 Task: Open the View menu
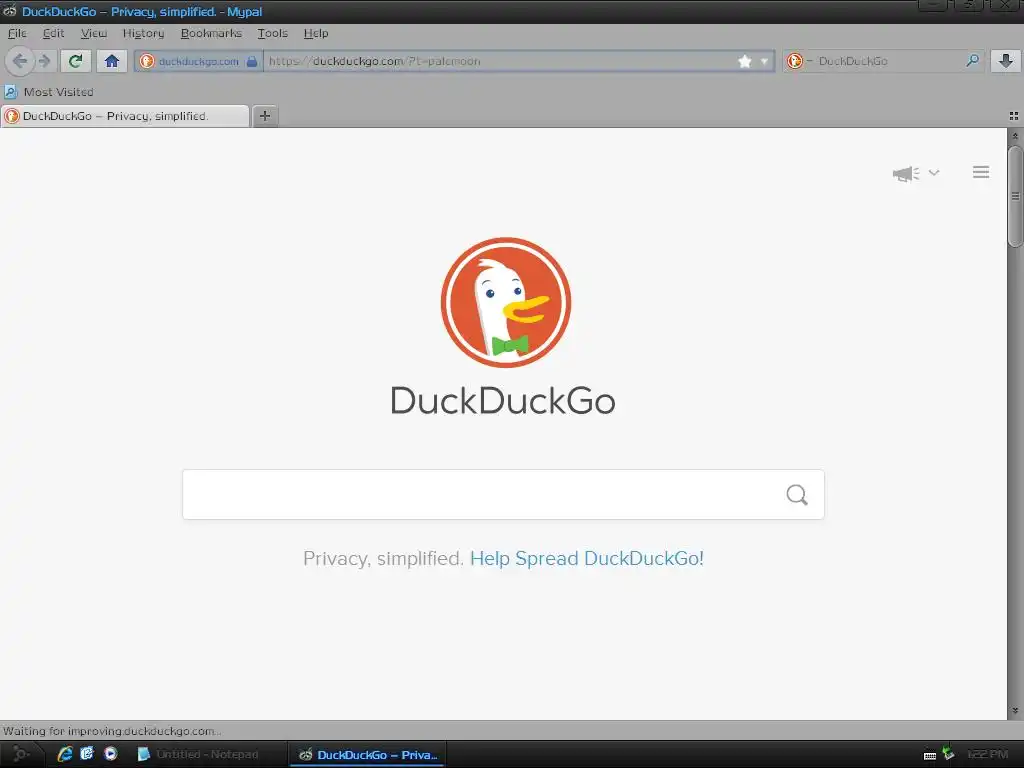point(93,33)
